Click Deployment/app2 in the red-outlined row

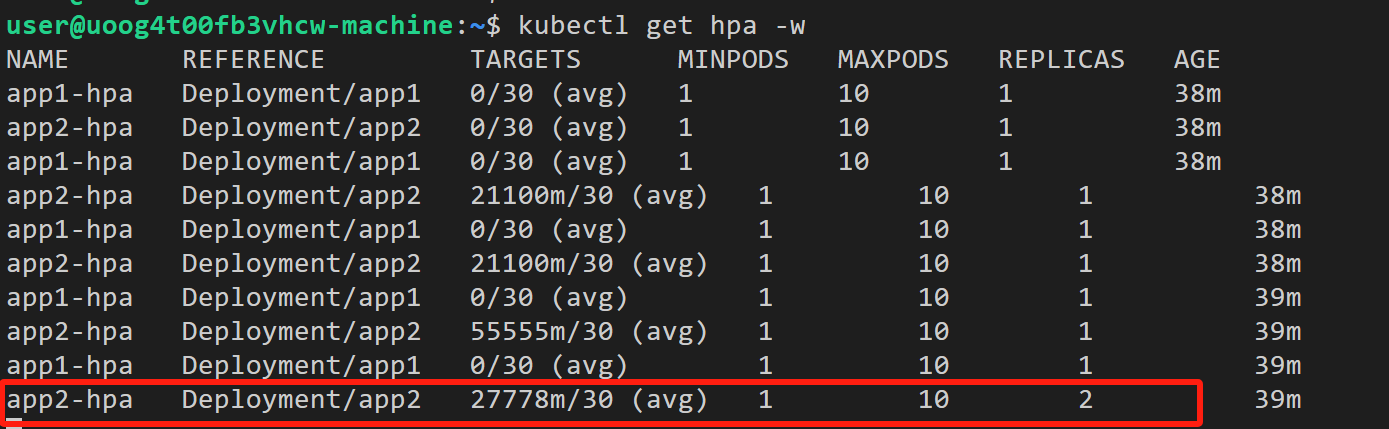[301, 401]
